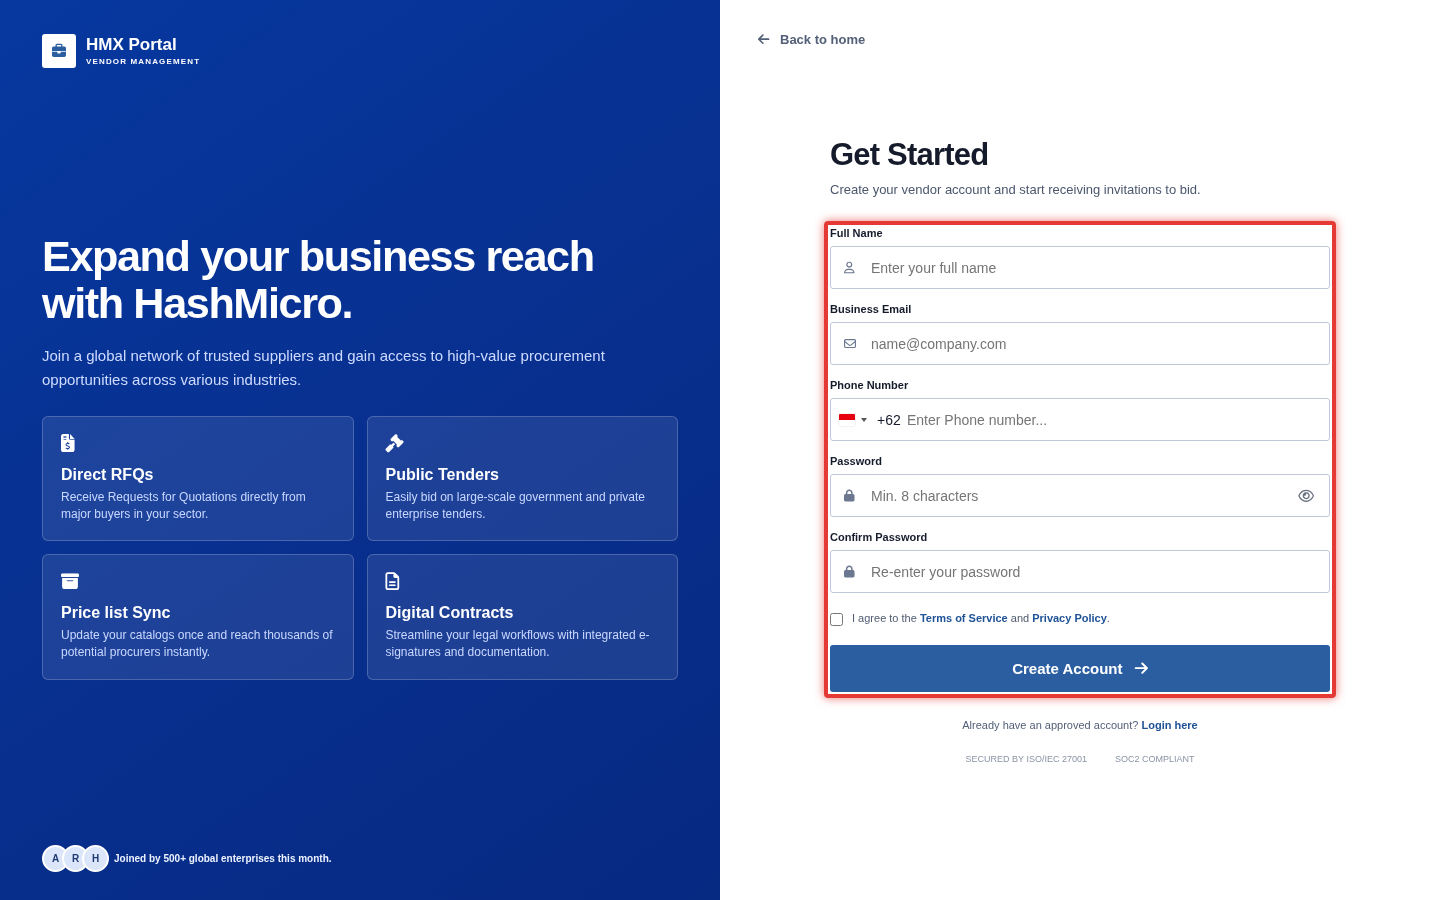Open the country flag code dropdown
Image resolution: width=1440 pixels, height=900 pixels.
[853, 420]
